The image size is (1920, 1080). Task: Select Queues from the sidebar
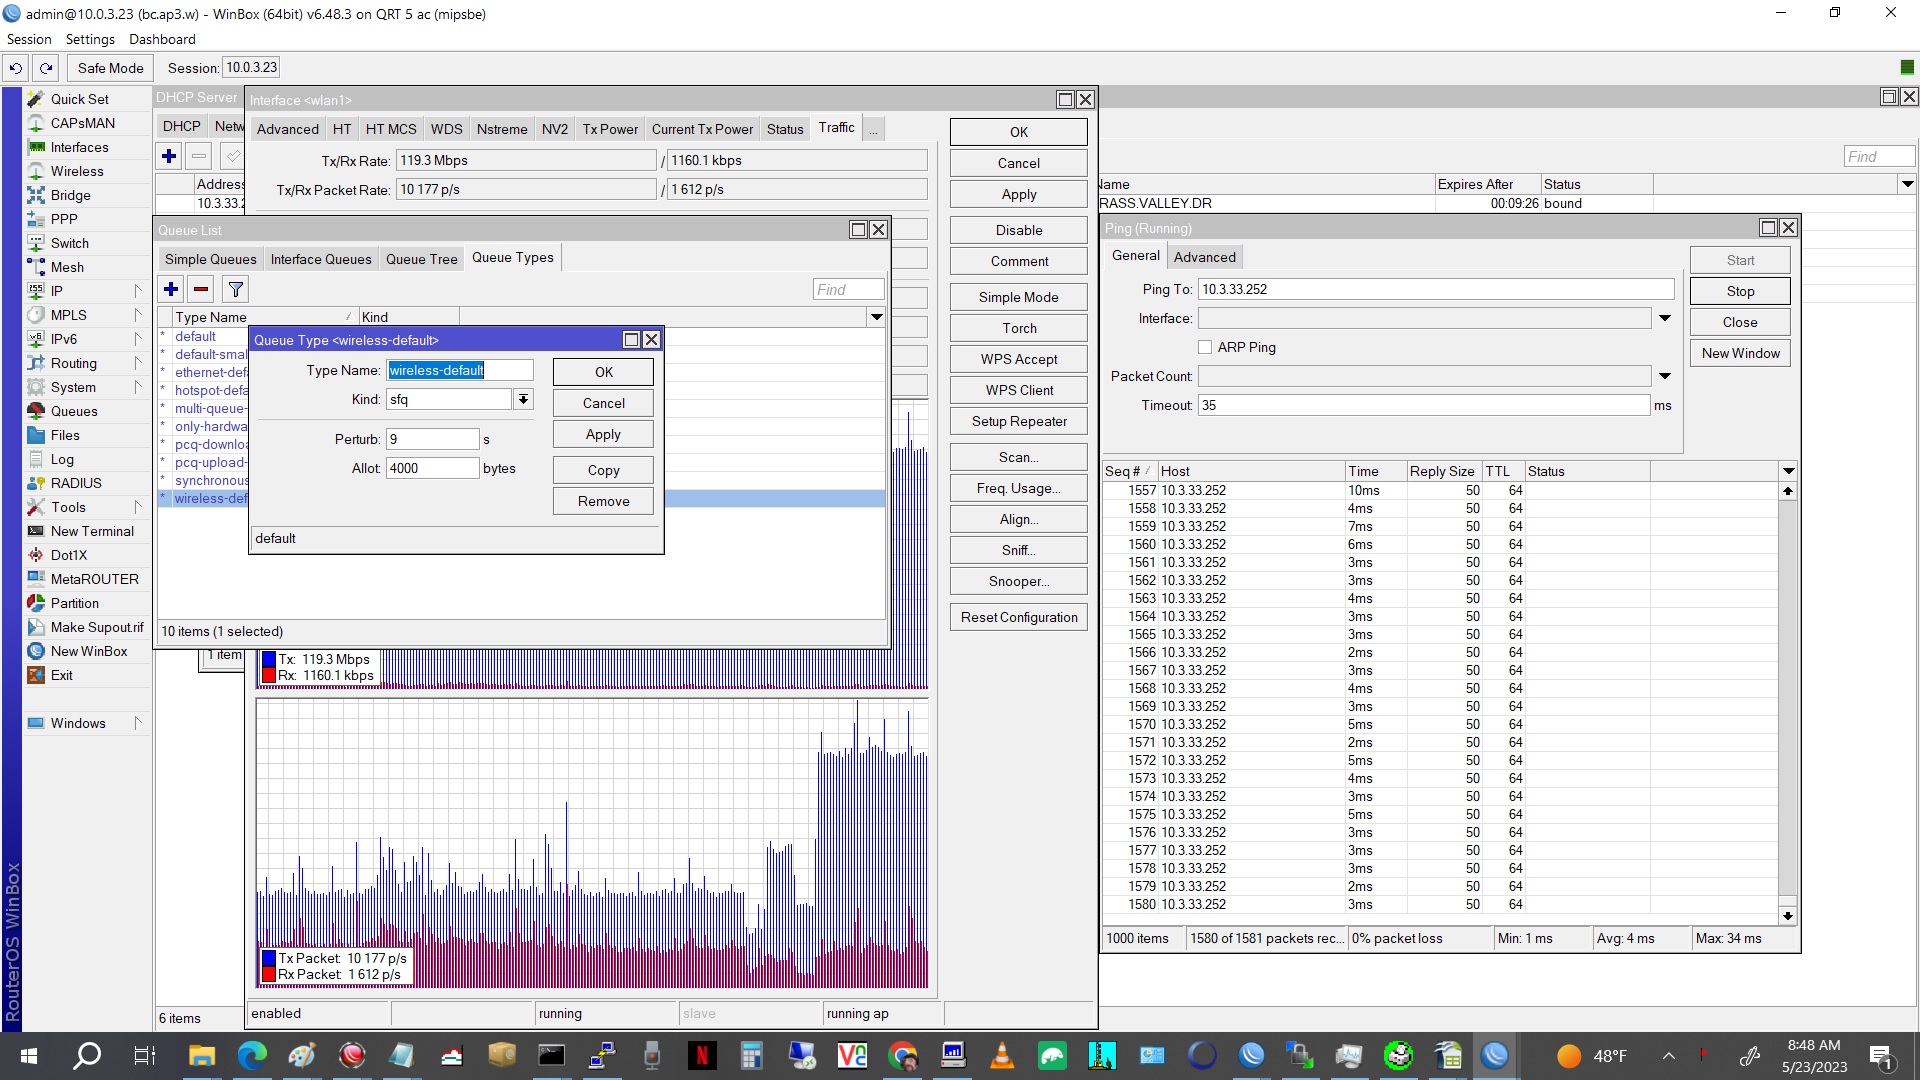point(75,411)
